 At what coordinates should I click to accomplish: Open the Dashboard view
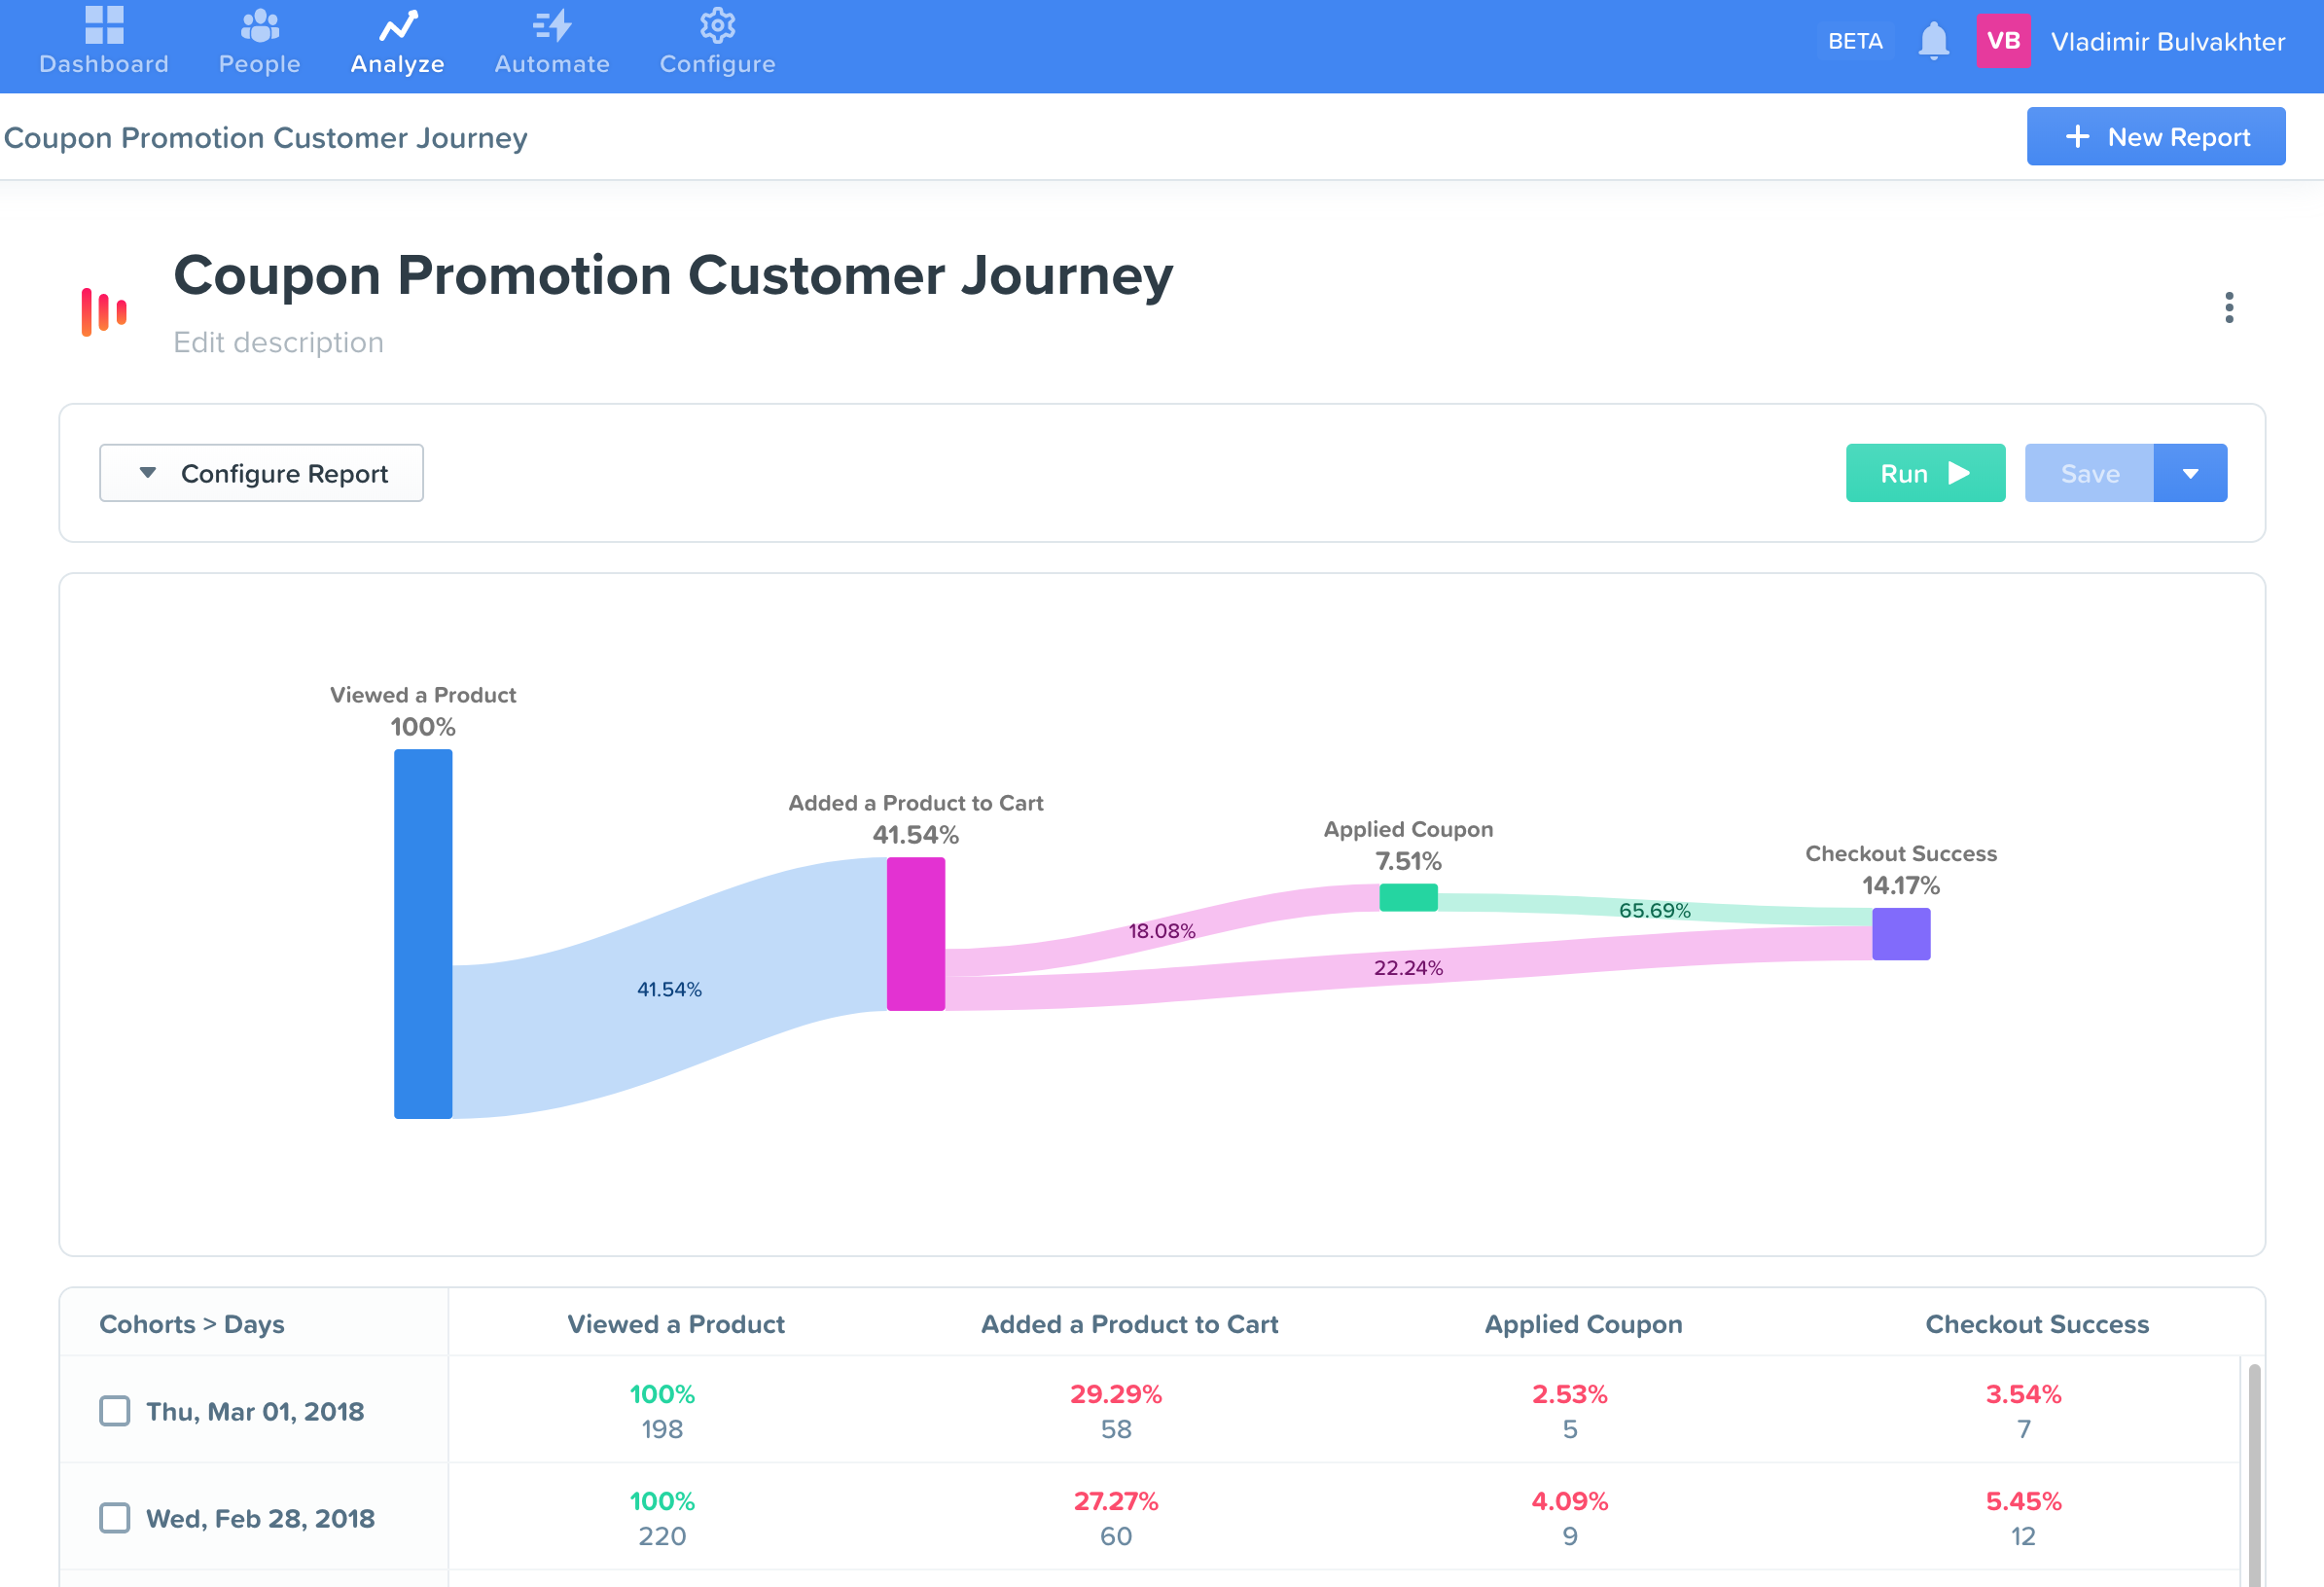[103, 42]
